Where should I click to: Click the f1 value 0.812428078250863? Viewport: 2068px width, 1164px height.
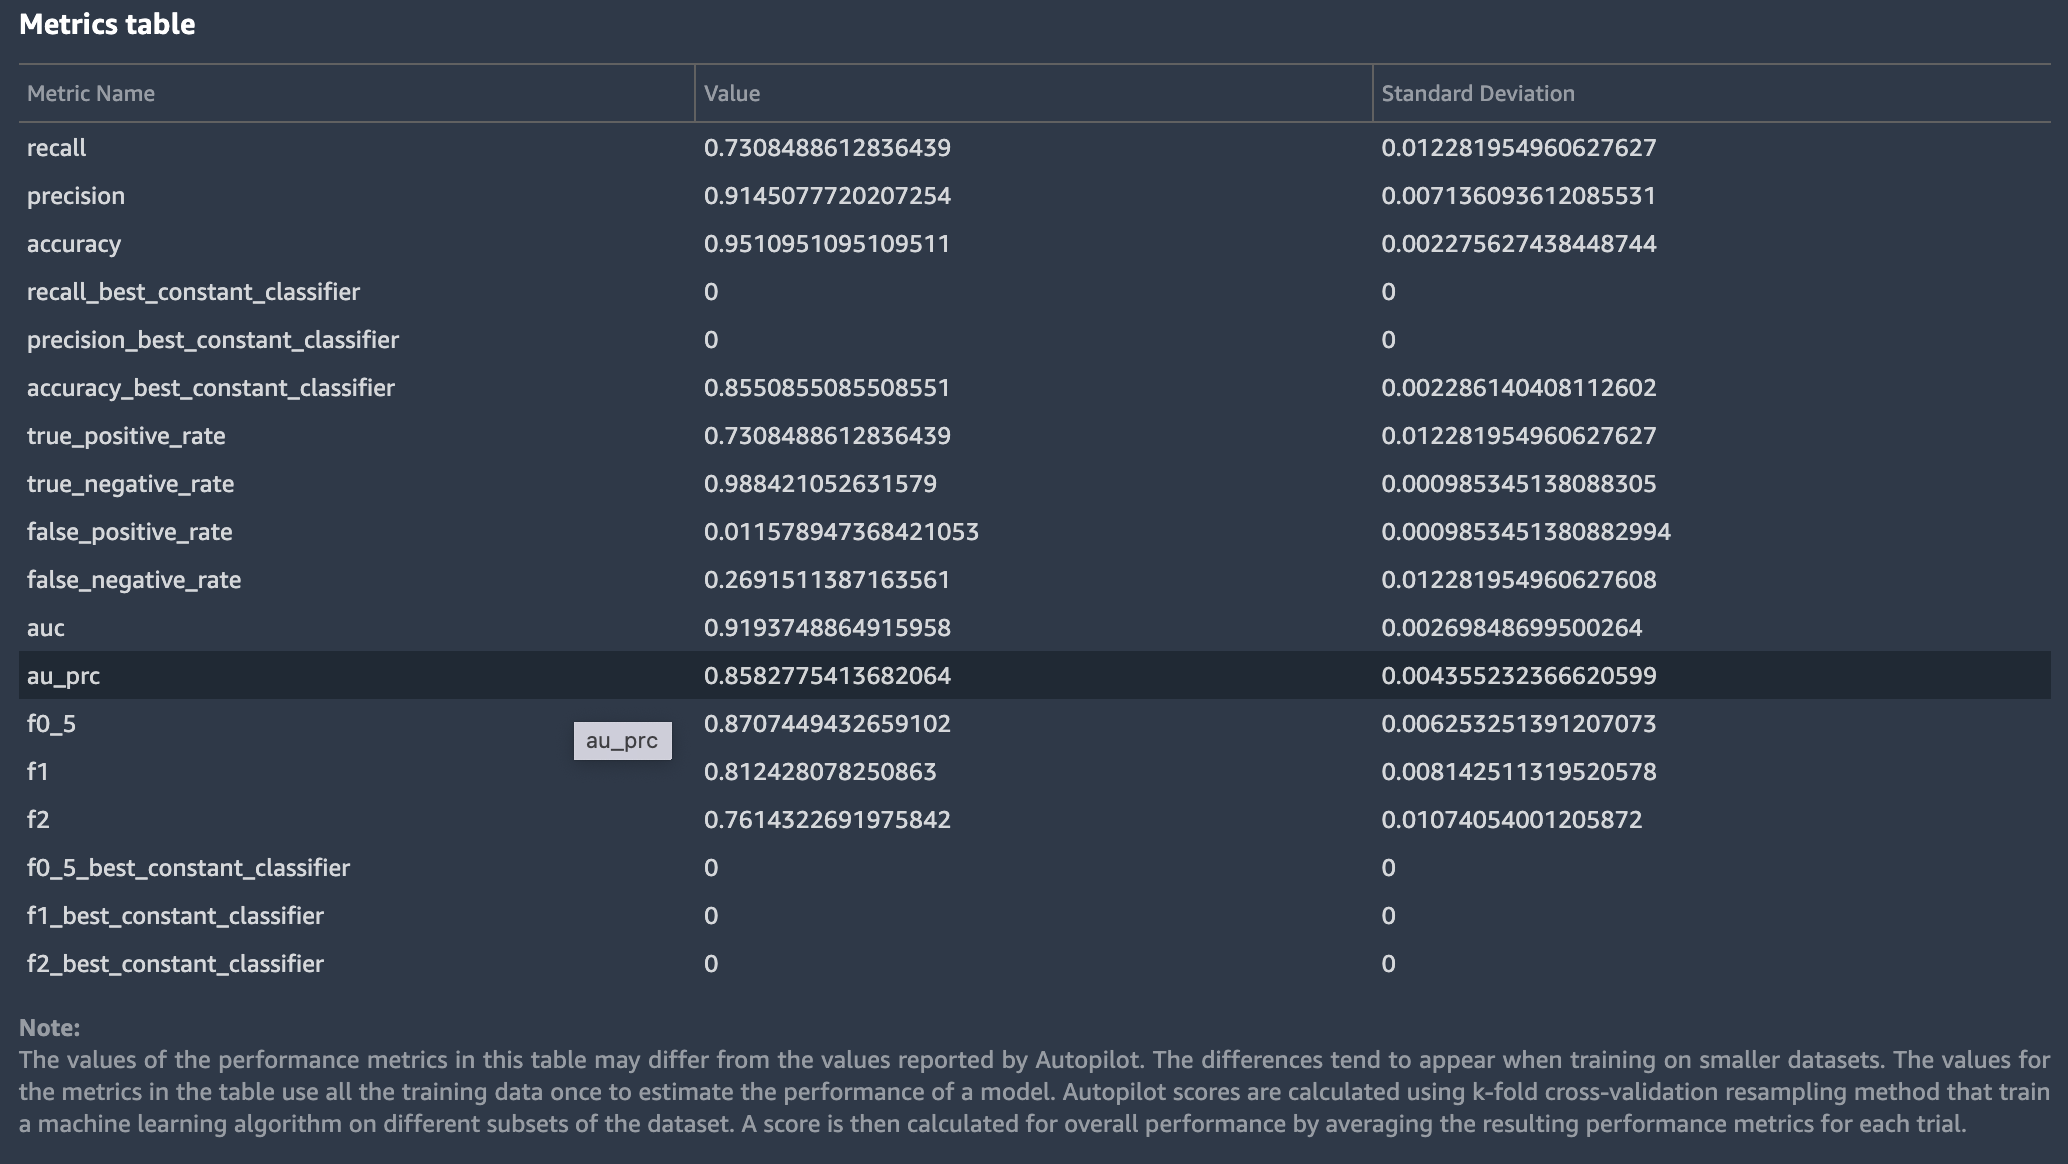[819, 772]
